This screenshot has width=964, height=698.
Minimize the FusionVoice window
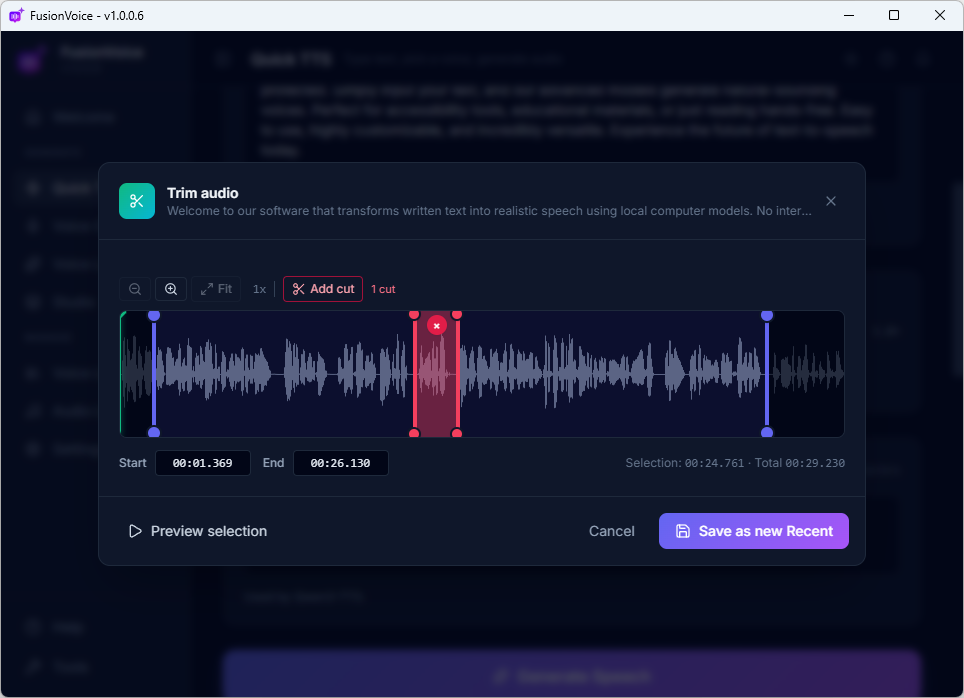click(849, 15)
